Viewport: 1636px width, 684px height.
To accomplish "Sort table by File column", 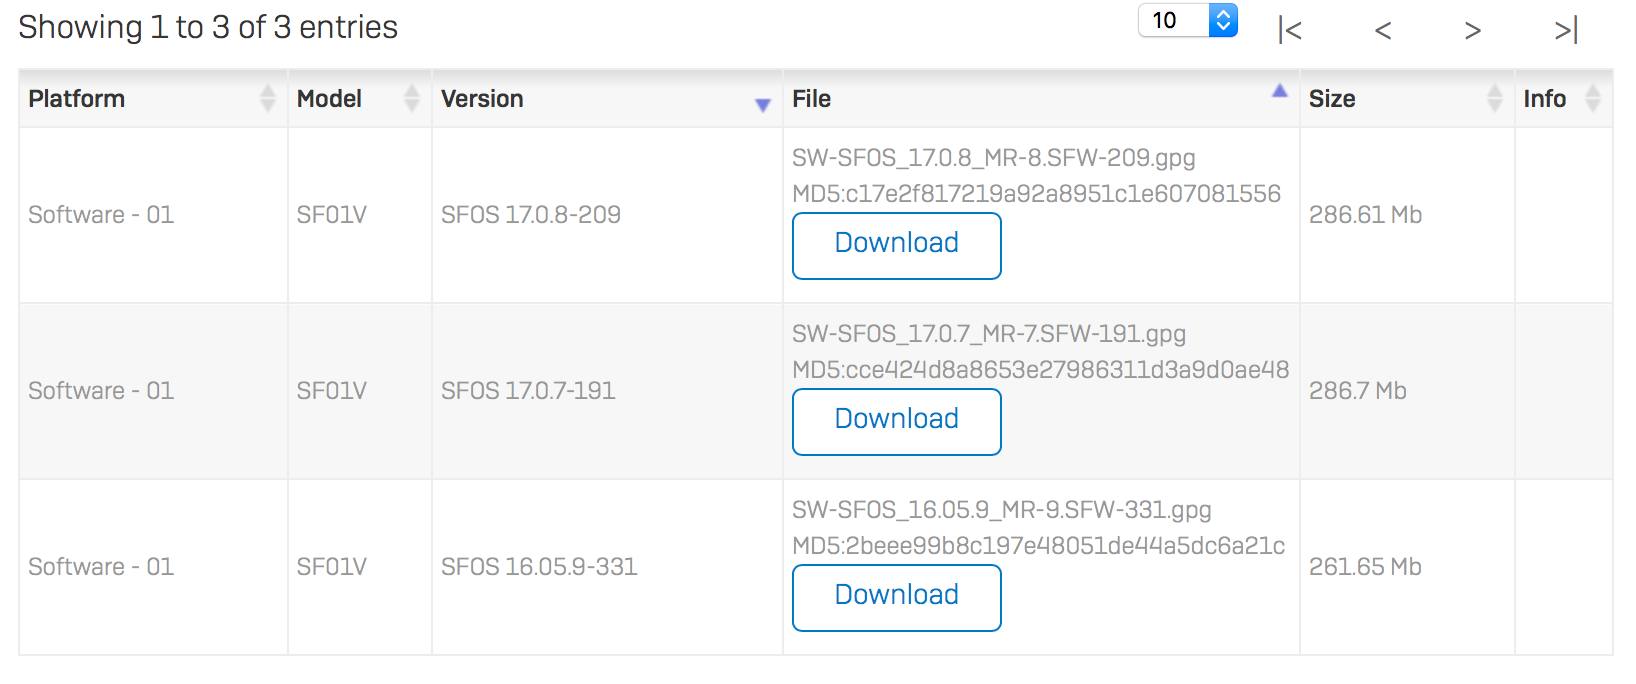I will pyautogui.click(x=1041, y=99).
